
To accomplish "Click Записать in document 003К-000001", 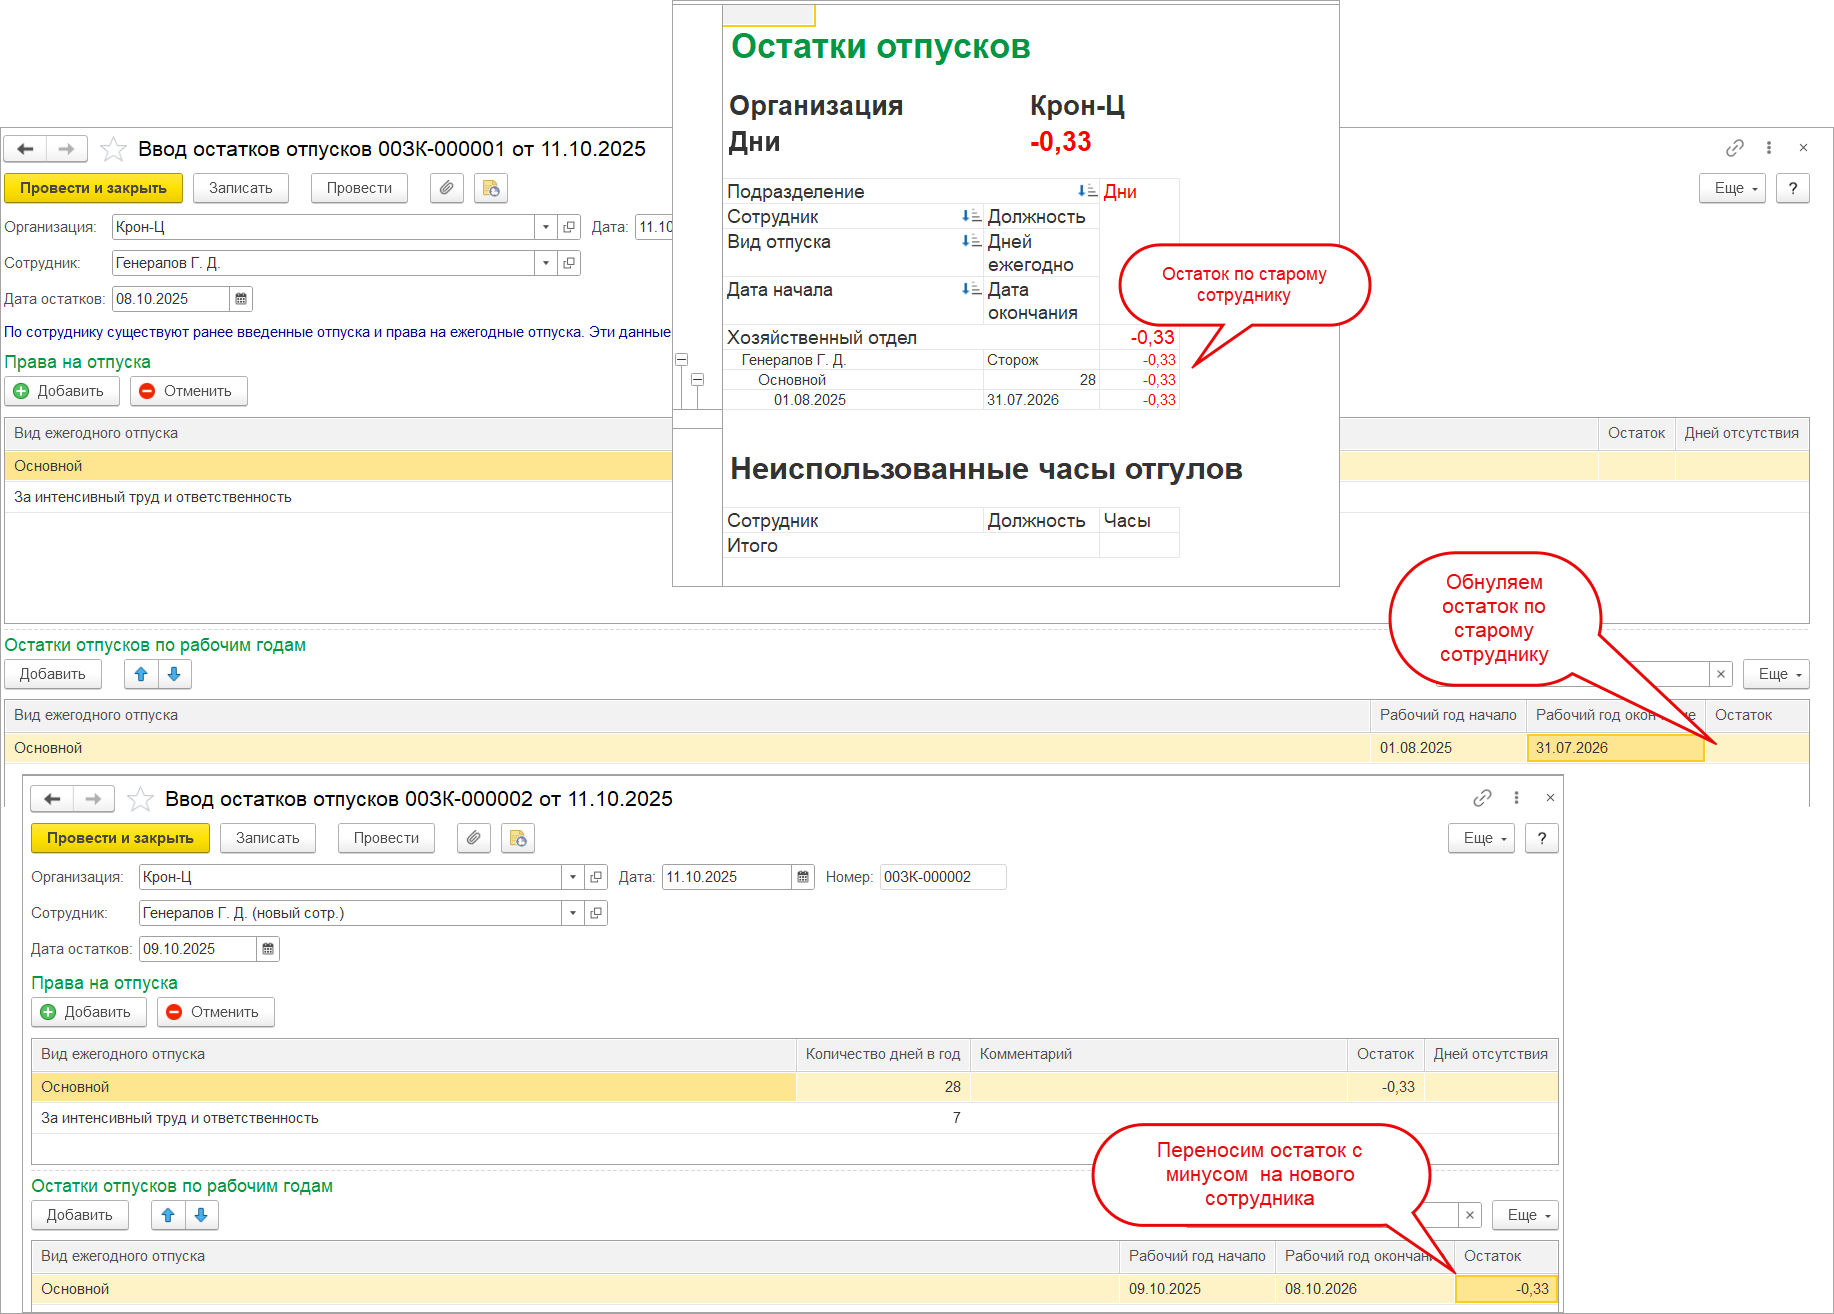I will coord(240,188).
